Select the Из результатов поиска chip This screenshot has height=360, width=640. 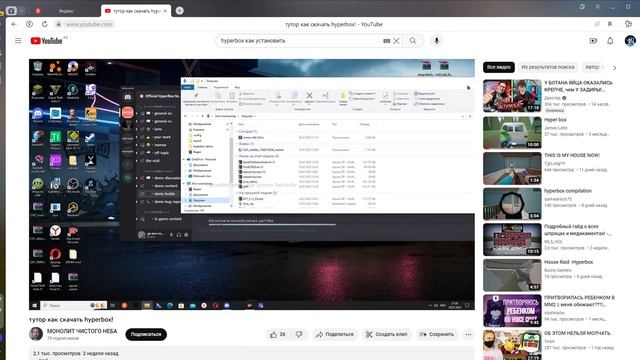(548, 67)
